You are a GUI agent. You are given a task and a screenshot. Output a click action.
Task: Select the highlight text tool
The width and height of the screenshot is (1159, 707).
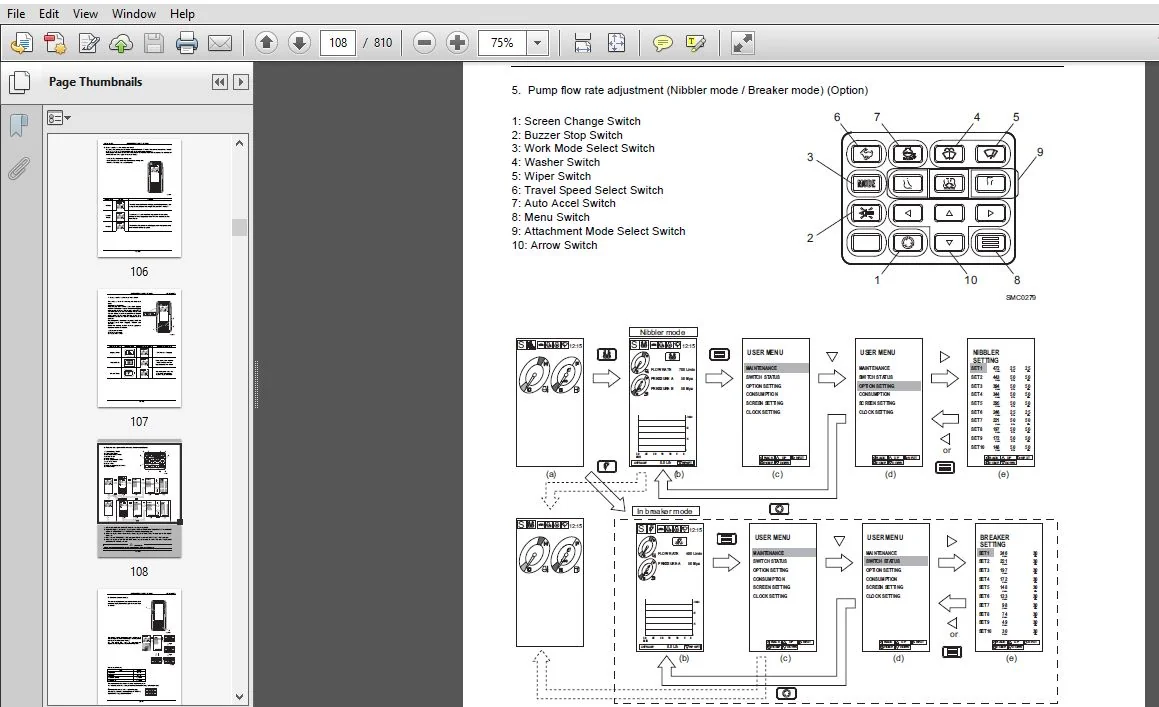click(696, 43)
